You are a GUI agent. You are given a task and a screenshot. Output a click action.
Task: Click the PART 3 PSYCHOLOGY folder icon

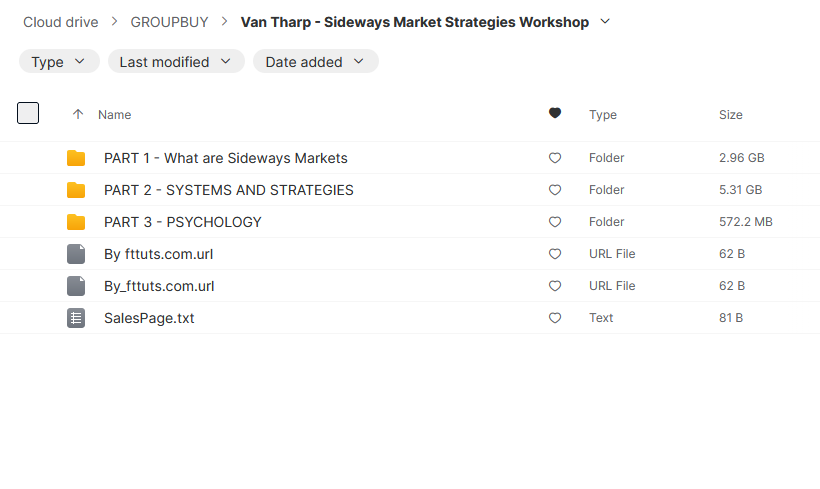click(76, 222)
